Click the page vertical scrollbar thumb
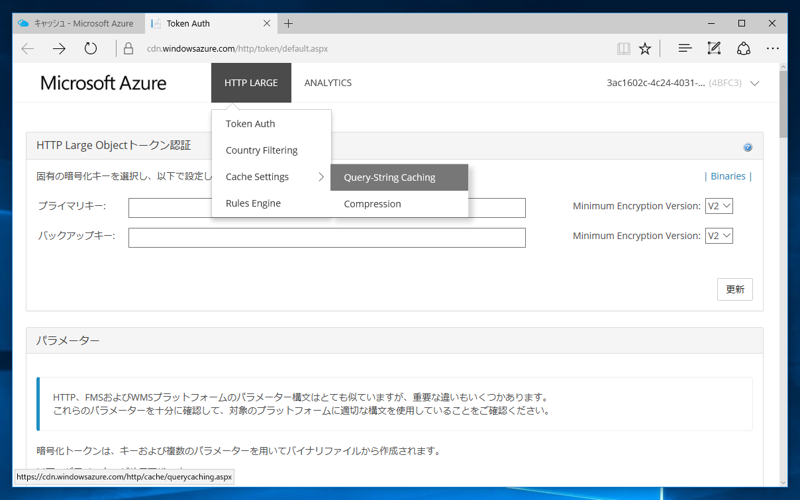This screenshot has width=800, height=500. (x=783, y=105)
